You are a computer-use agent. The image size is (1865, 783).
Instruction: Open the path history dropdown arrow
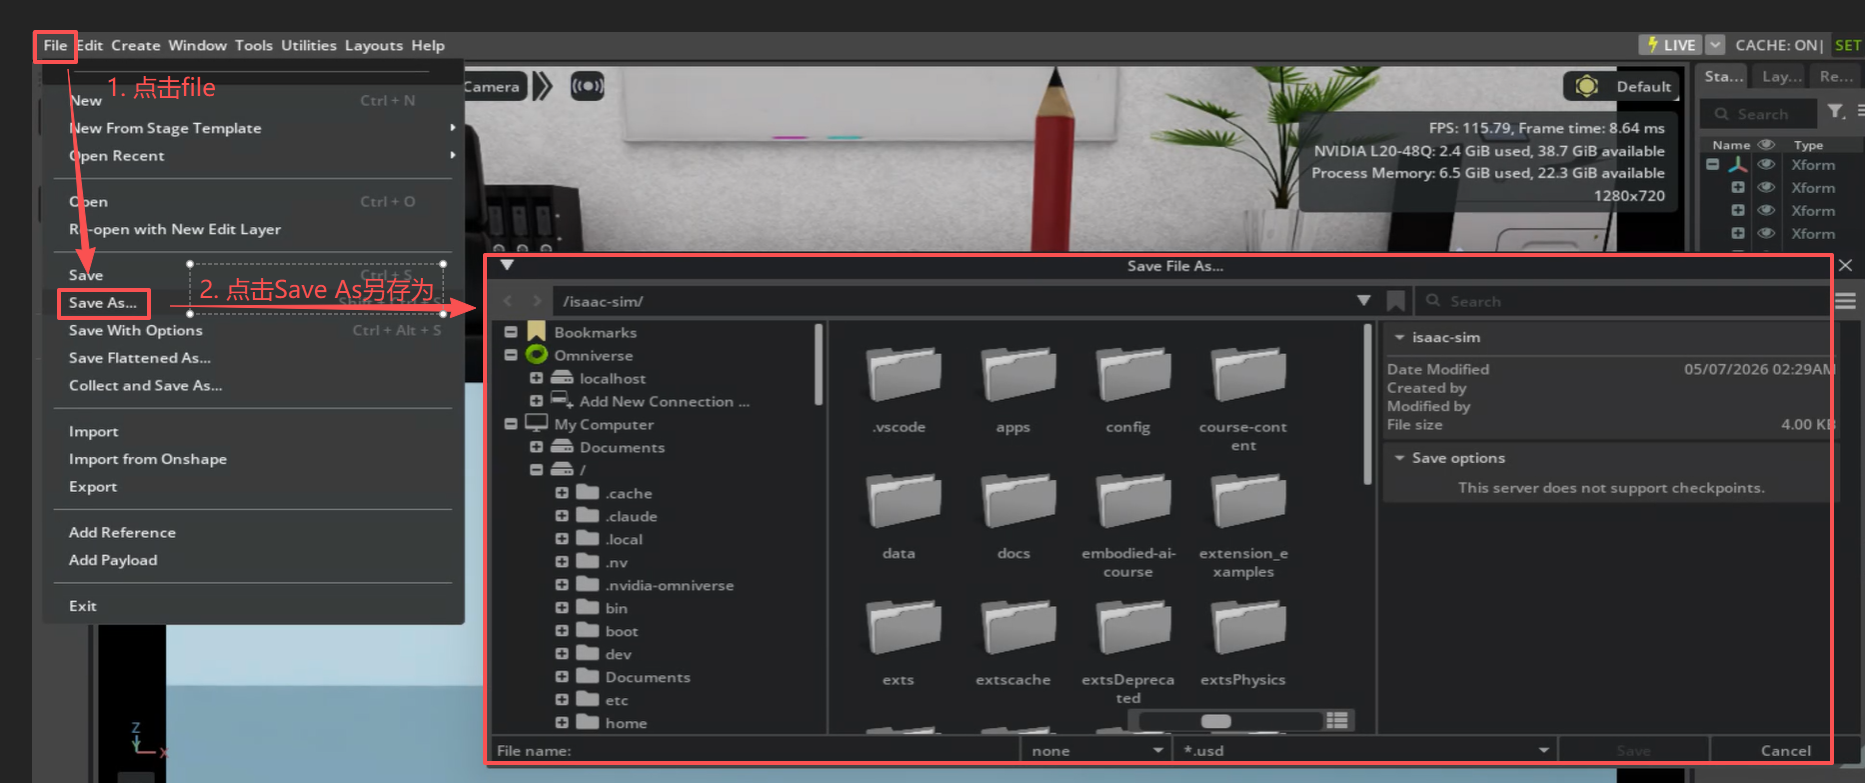click(x=1363, y=300)
